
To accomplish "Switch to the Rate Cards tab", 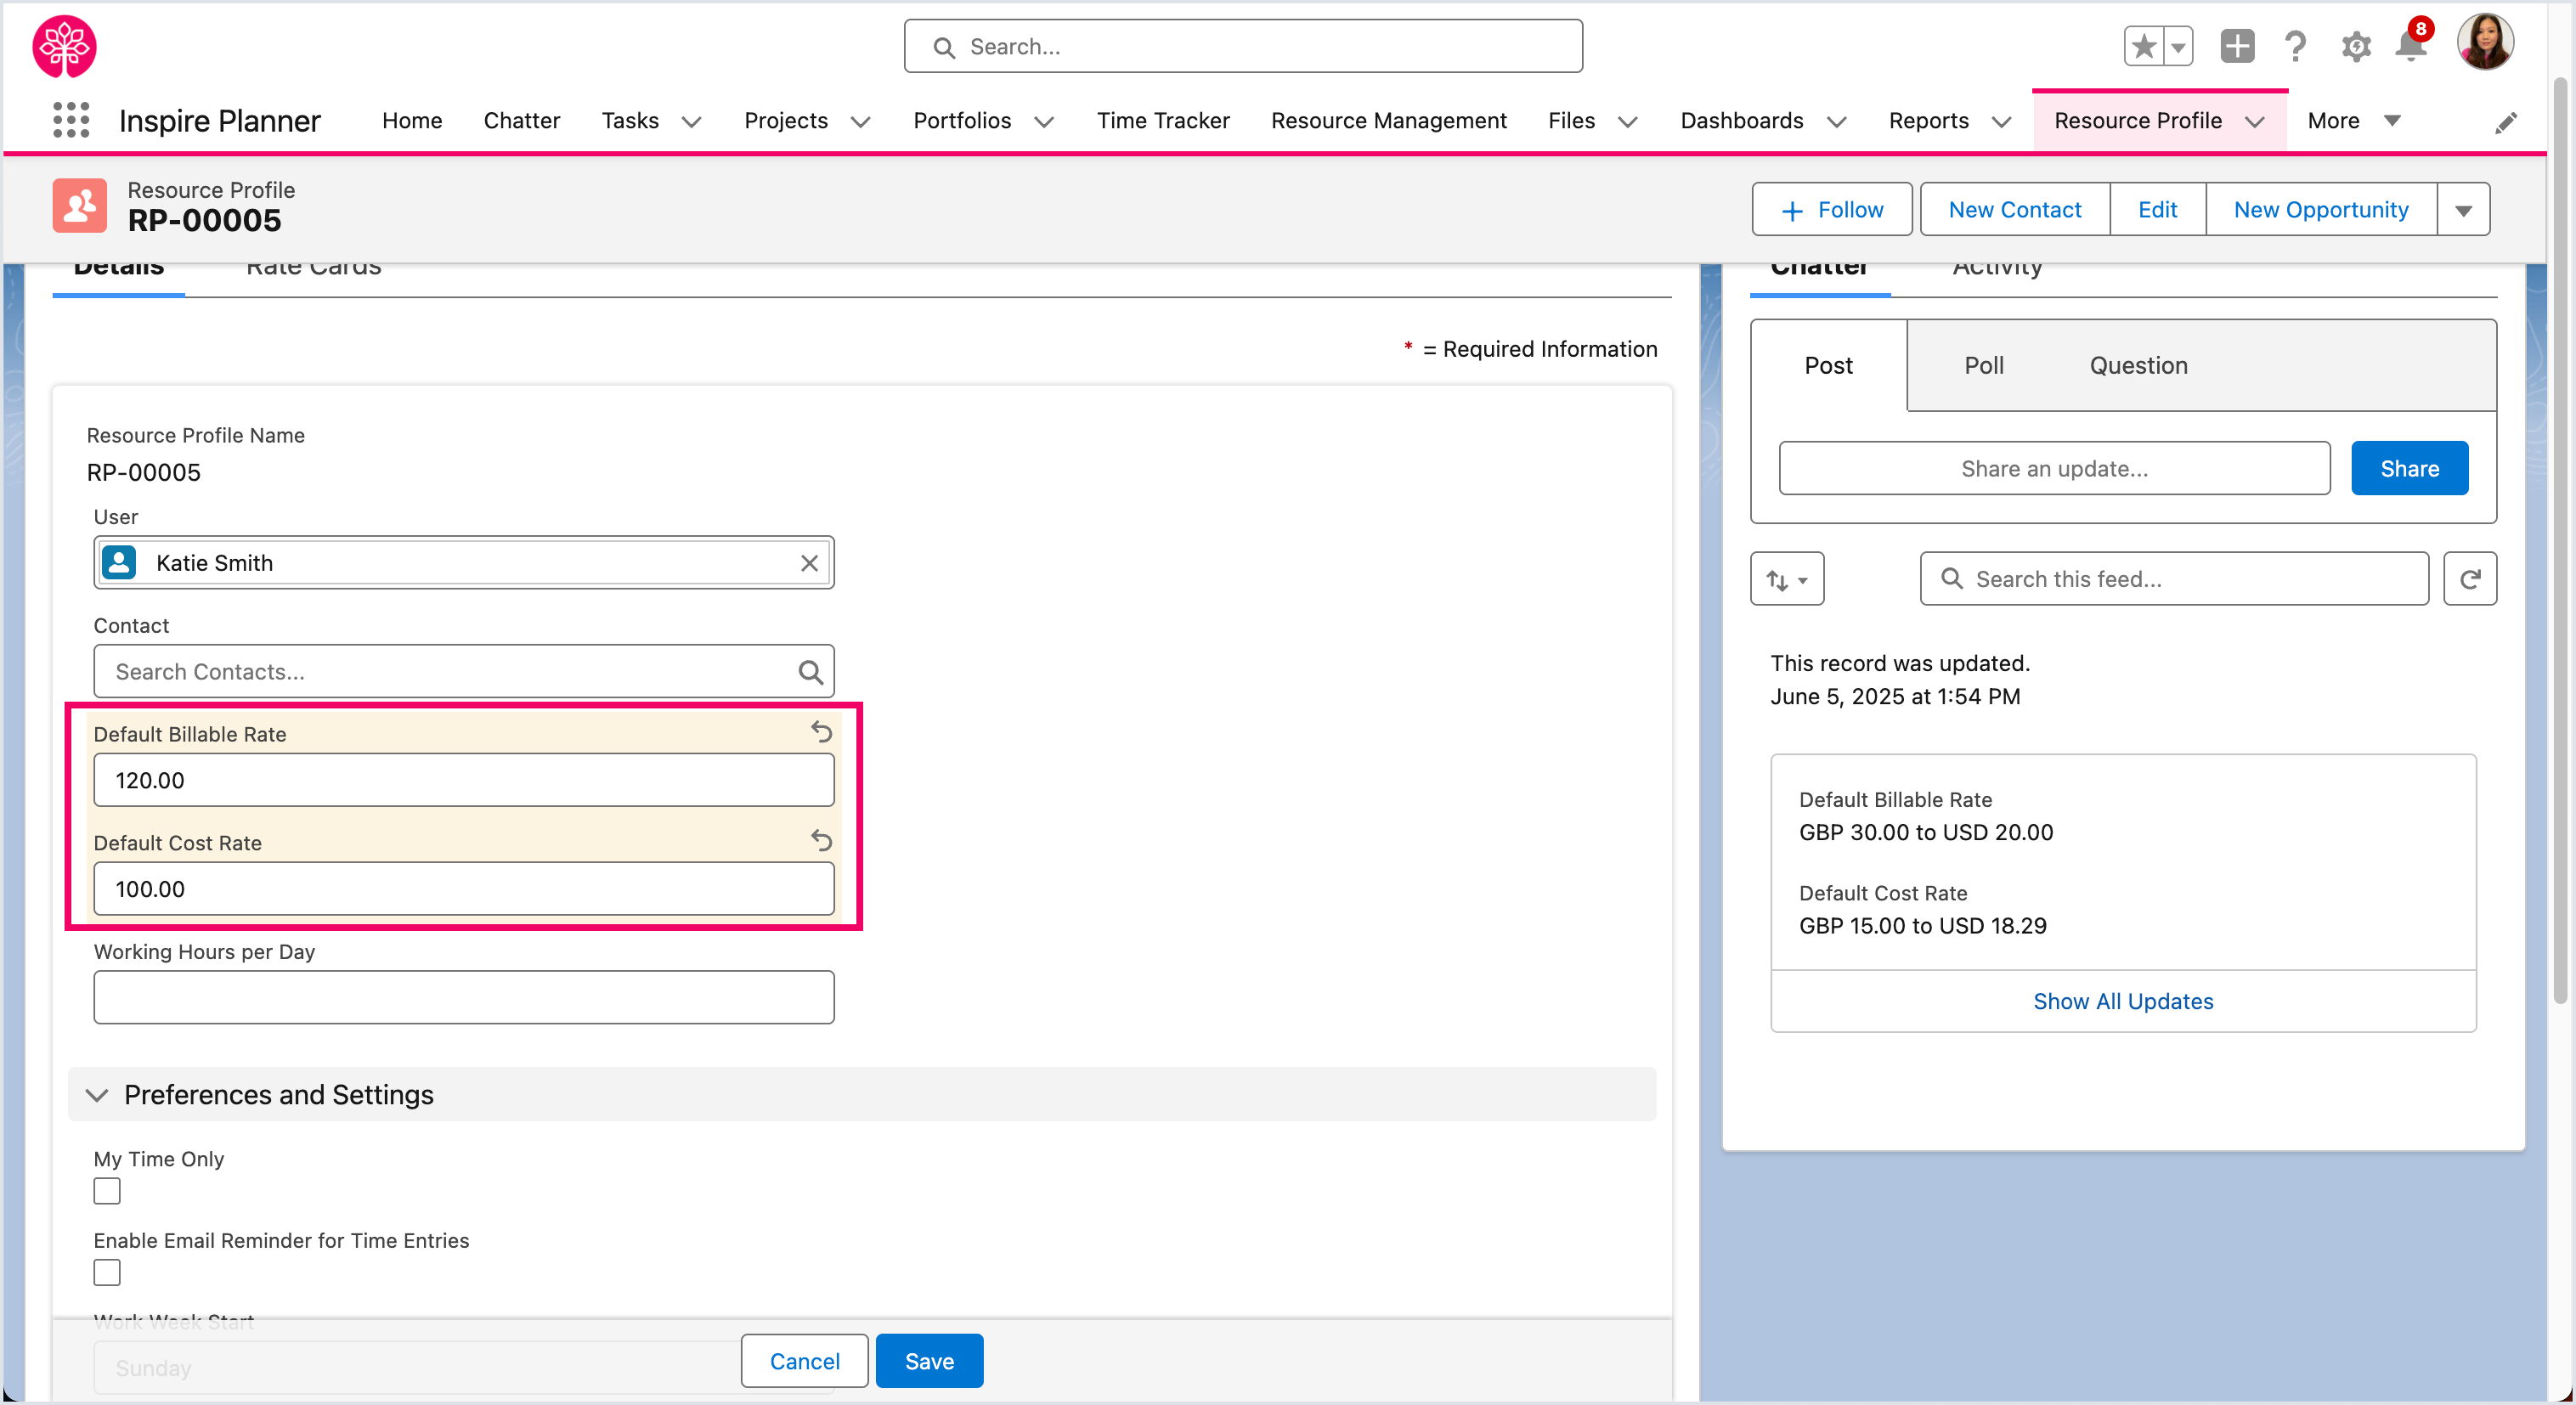I will pyautogui.click(x=313, y=268).
